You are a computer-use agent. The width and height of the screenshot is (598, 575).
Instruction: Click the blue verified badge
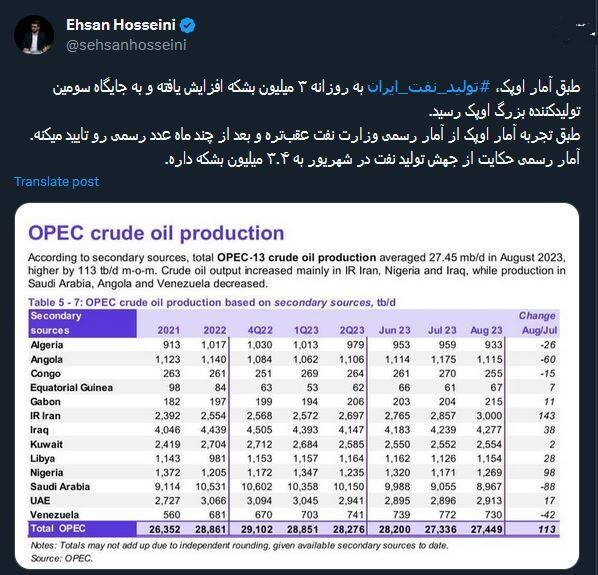tap(187, 25)
